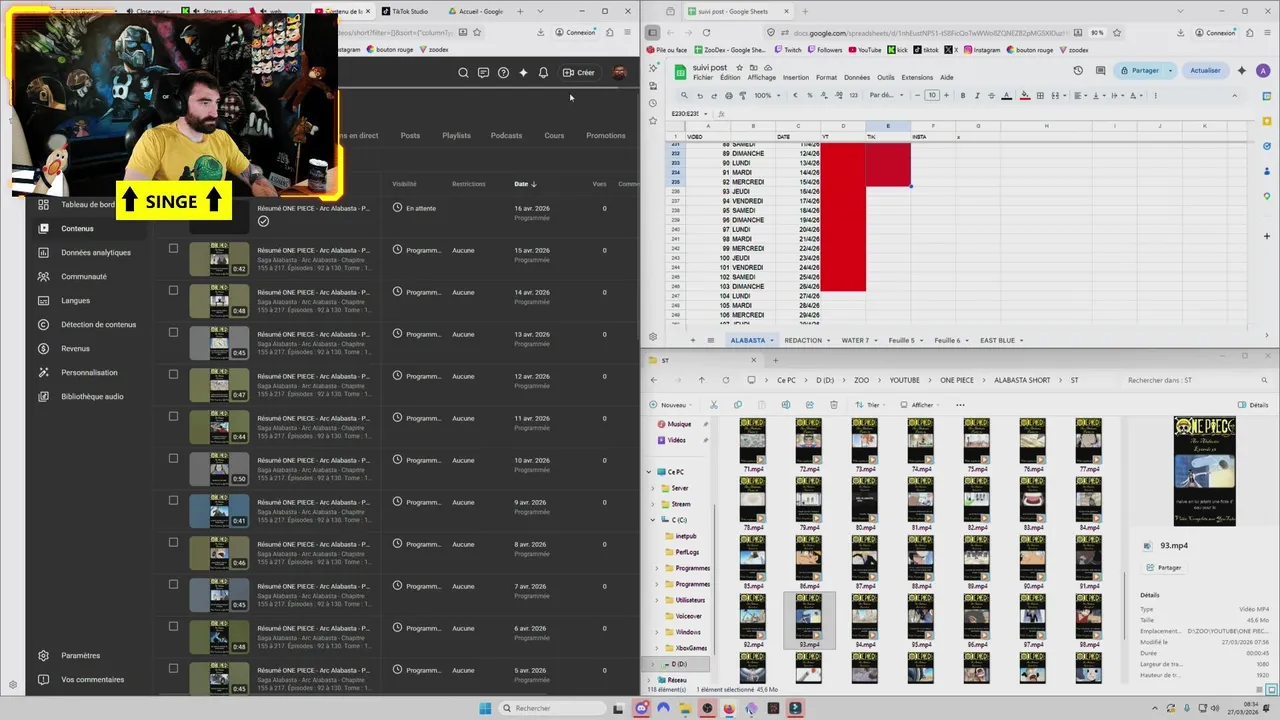Image resolution: width=1280 pixels, height=720 pixels.
Task: Open the Trier dropdown in File Explorer
Action: click(x=871, y=405)
